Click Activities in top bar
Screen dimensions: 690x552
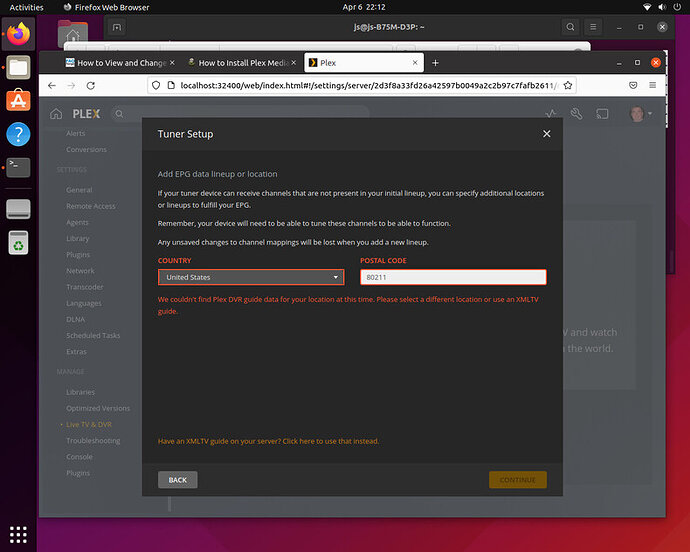[26, 7]
